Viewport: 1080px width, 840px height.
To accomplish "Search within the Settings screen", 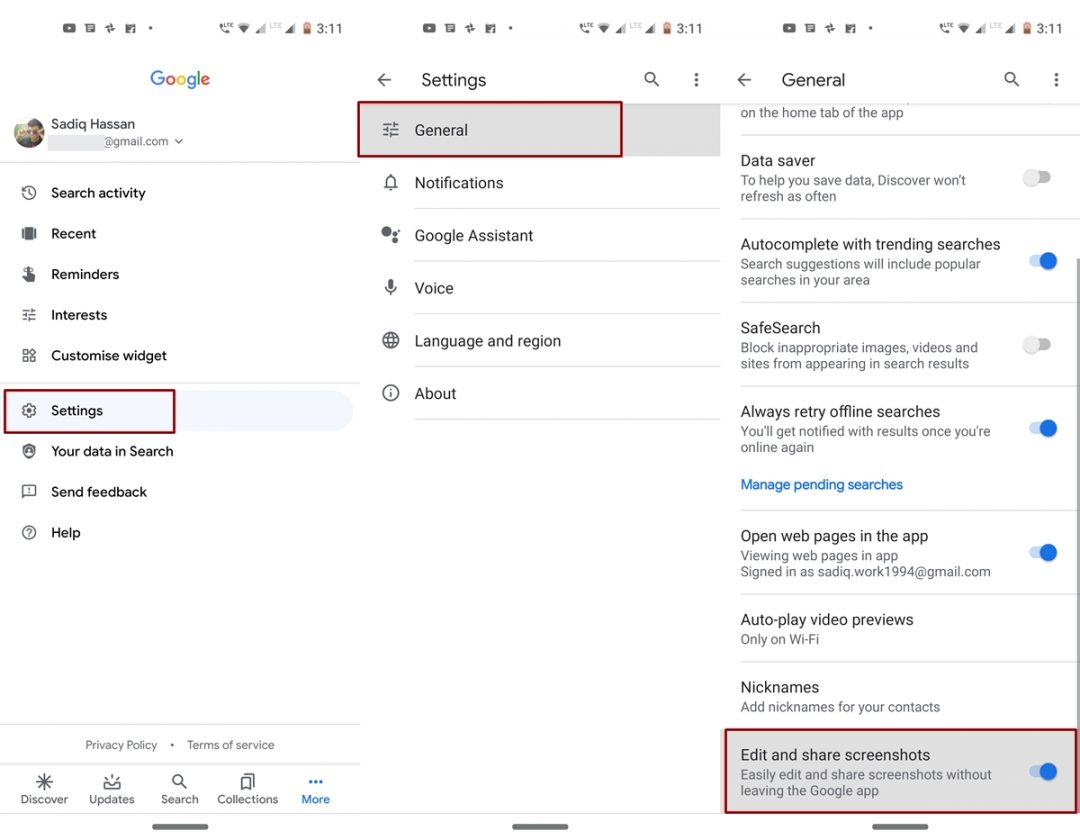I will coord(652,79).
